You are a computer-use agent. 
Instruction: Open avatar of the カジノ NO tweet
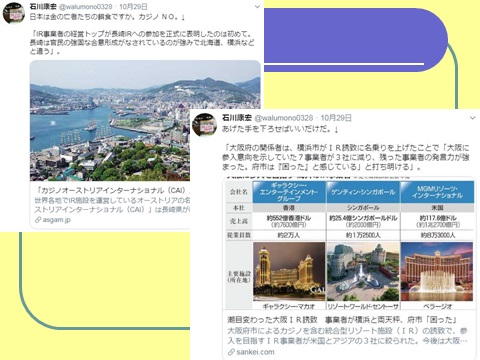pyautogui.click(x=14, y=13)
